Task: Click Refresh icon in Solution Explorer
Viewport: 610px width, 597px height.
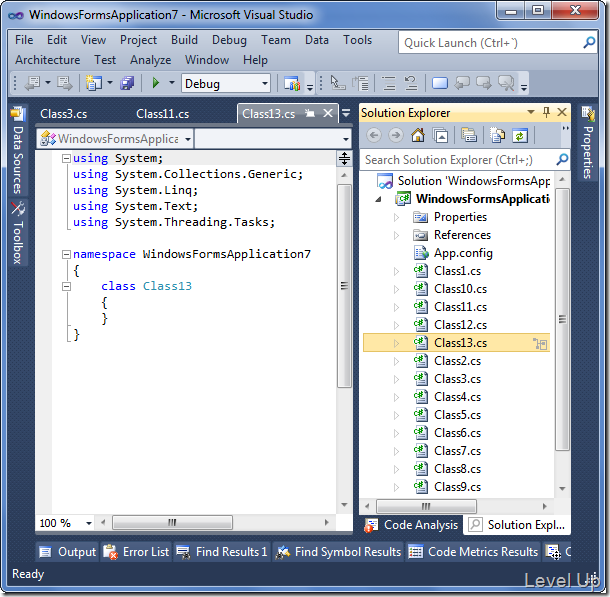Action: tap(520, 136)
